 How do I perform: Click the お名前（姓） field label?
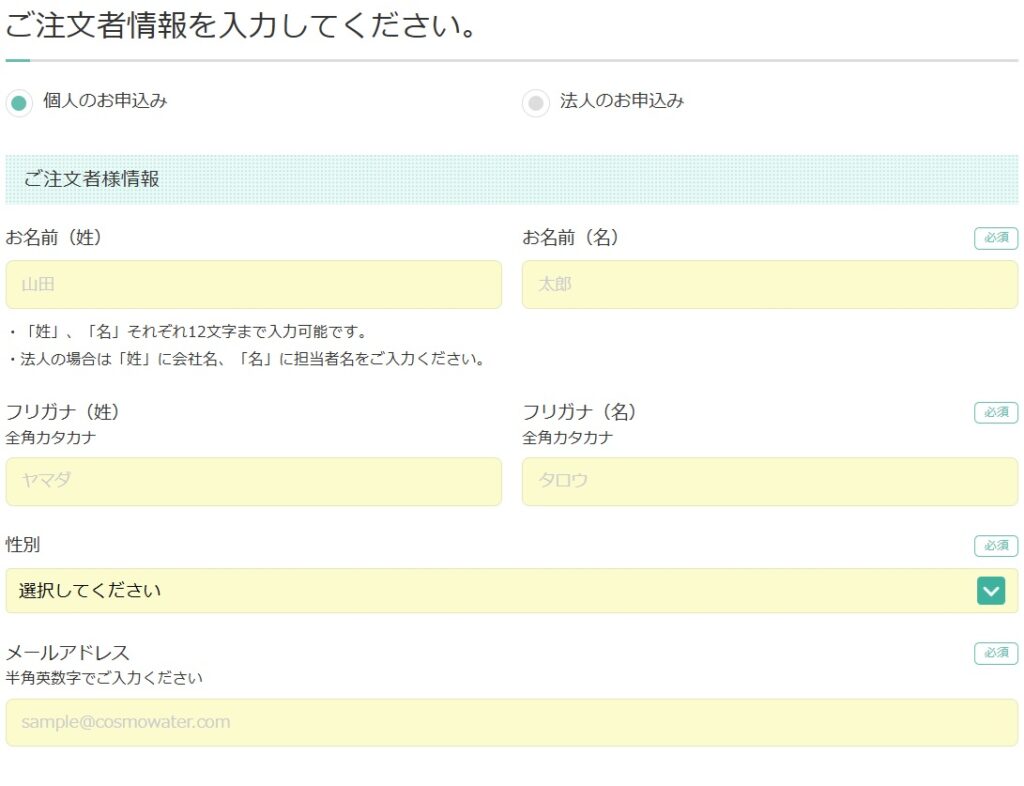pos(54,238)
